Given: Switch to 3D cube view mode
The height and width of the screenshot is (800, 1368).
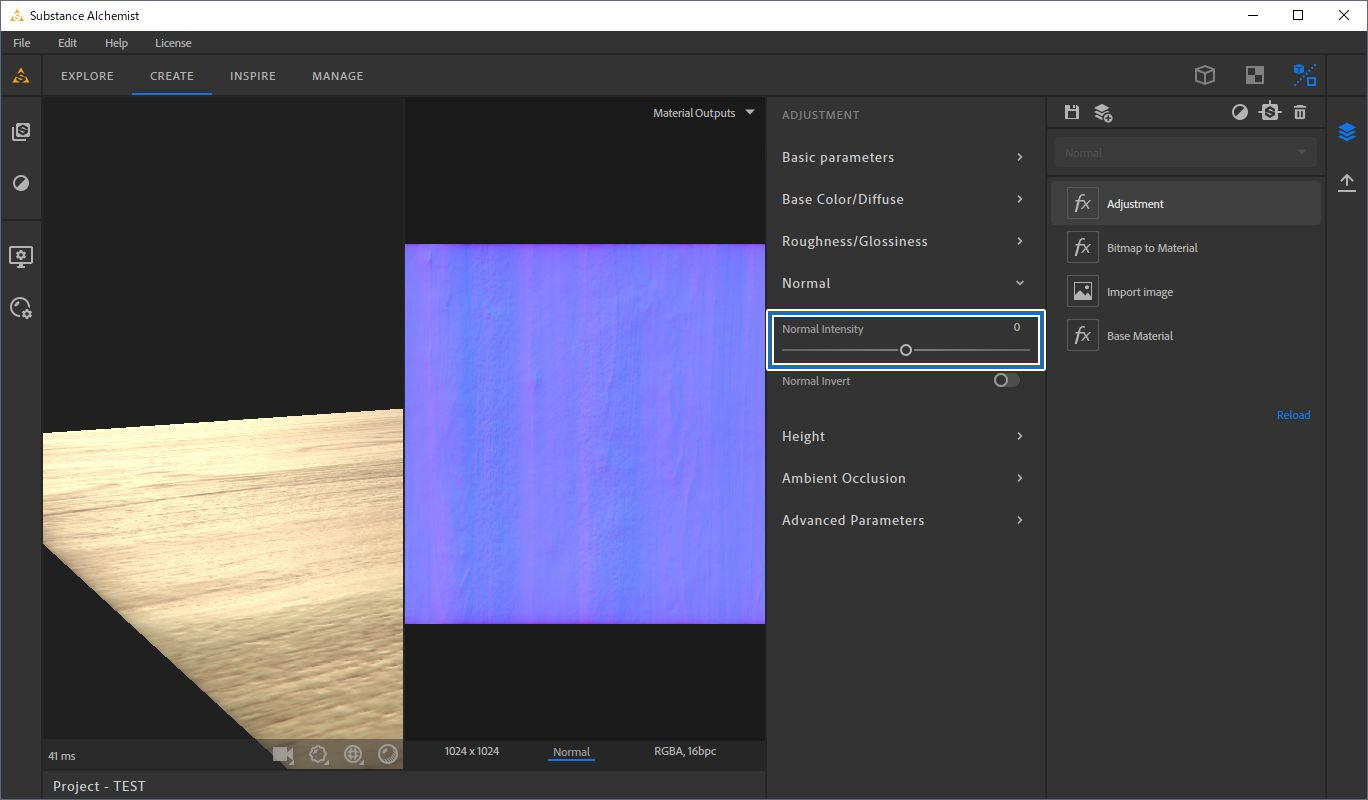Looking at the screenshot, I should pyautogui.click(x=1205, y=75).
